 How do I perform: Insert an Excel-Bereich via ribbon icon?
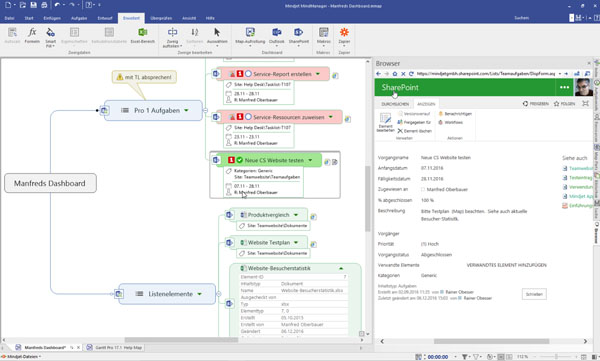tap(142, 35)
